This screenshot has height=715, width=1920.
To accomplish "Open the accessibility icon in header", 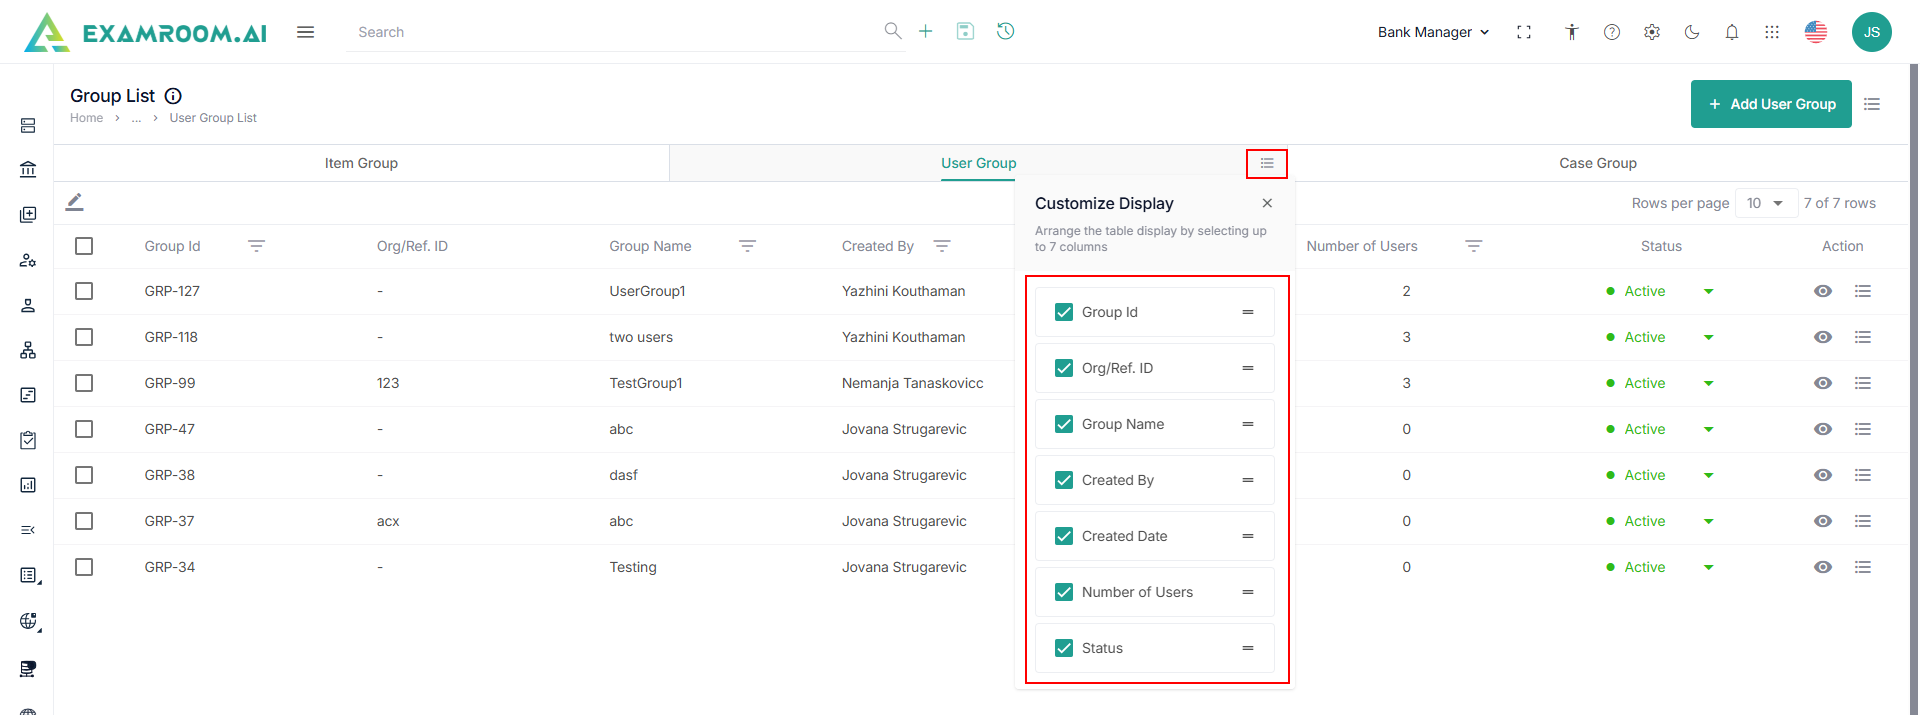I will coord(1571,32).
